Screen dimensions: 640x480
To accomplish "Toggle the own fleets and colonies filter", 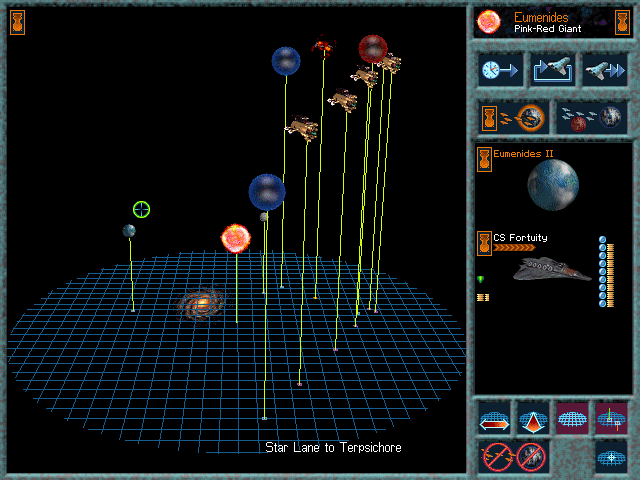I will tap(513, 118).
